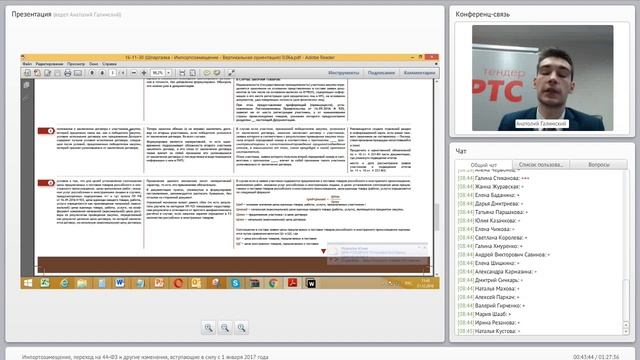
Task: Click the highlight text icon in Reader toolbar
Action: [x=217, y=73]
